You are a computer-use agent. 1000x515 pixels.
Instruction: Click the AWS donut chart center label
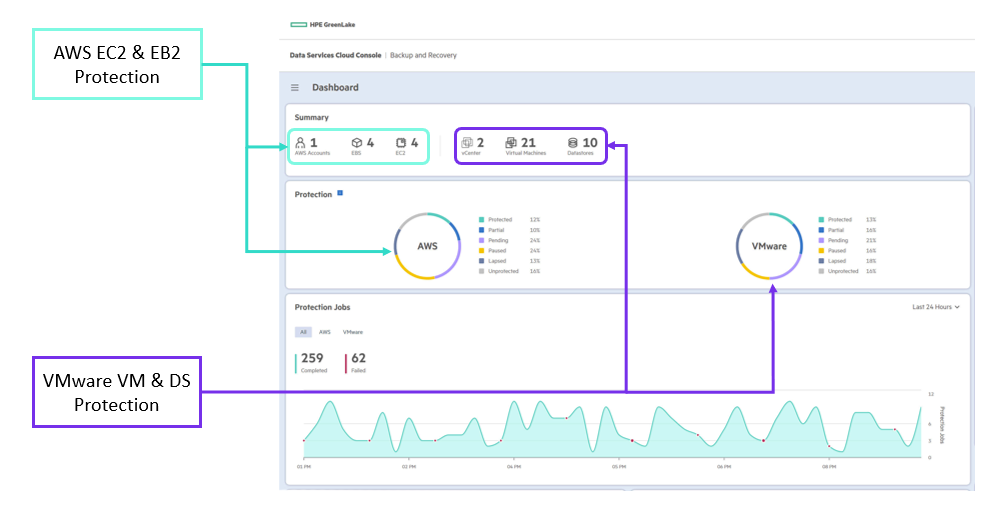[427, 246]
